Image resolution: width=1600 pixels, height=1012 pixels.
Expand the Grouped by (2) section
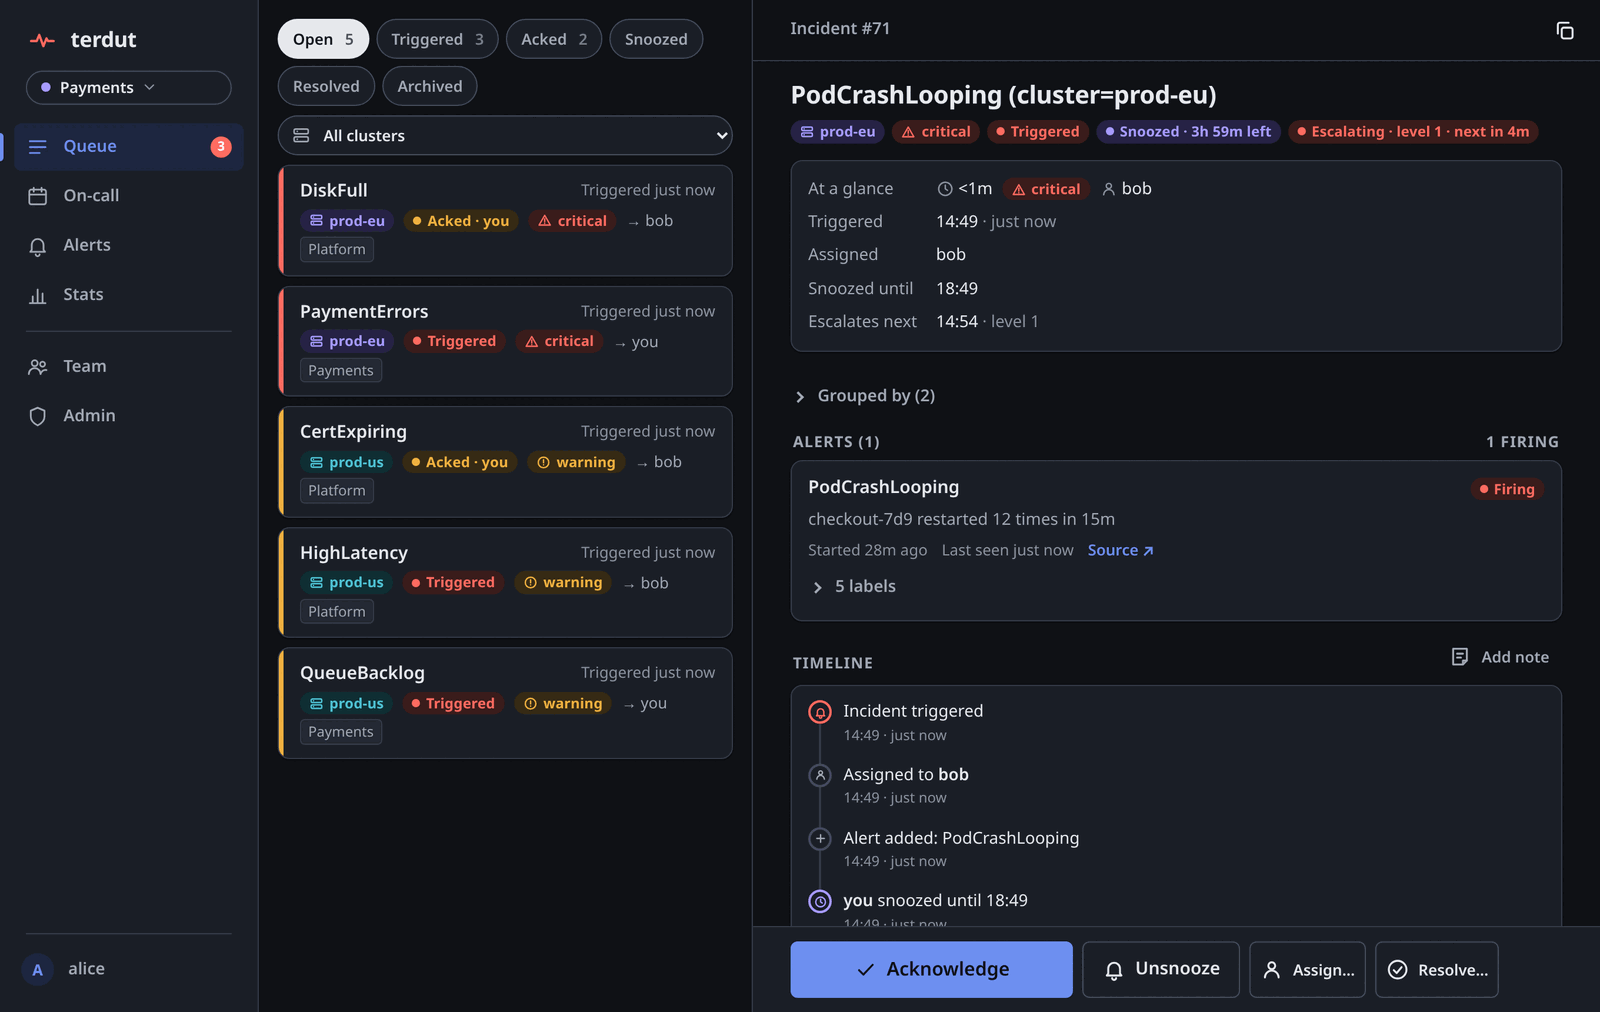pyautogui.click(x=865, y=396)
